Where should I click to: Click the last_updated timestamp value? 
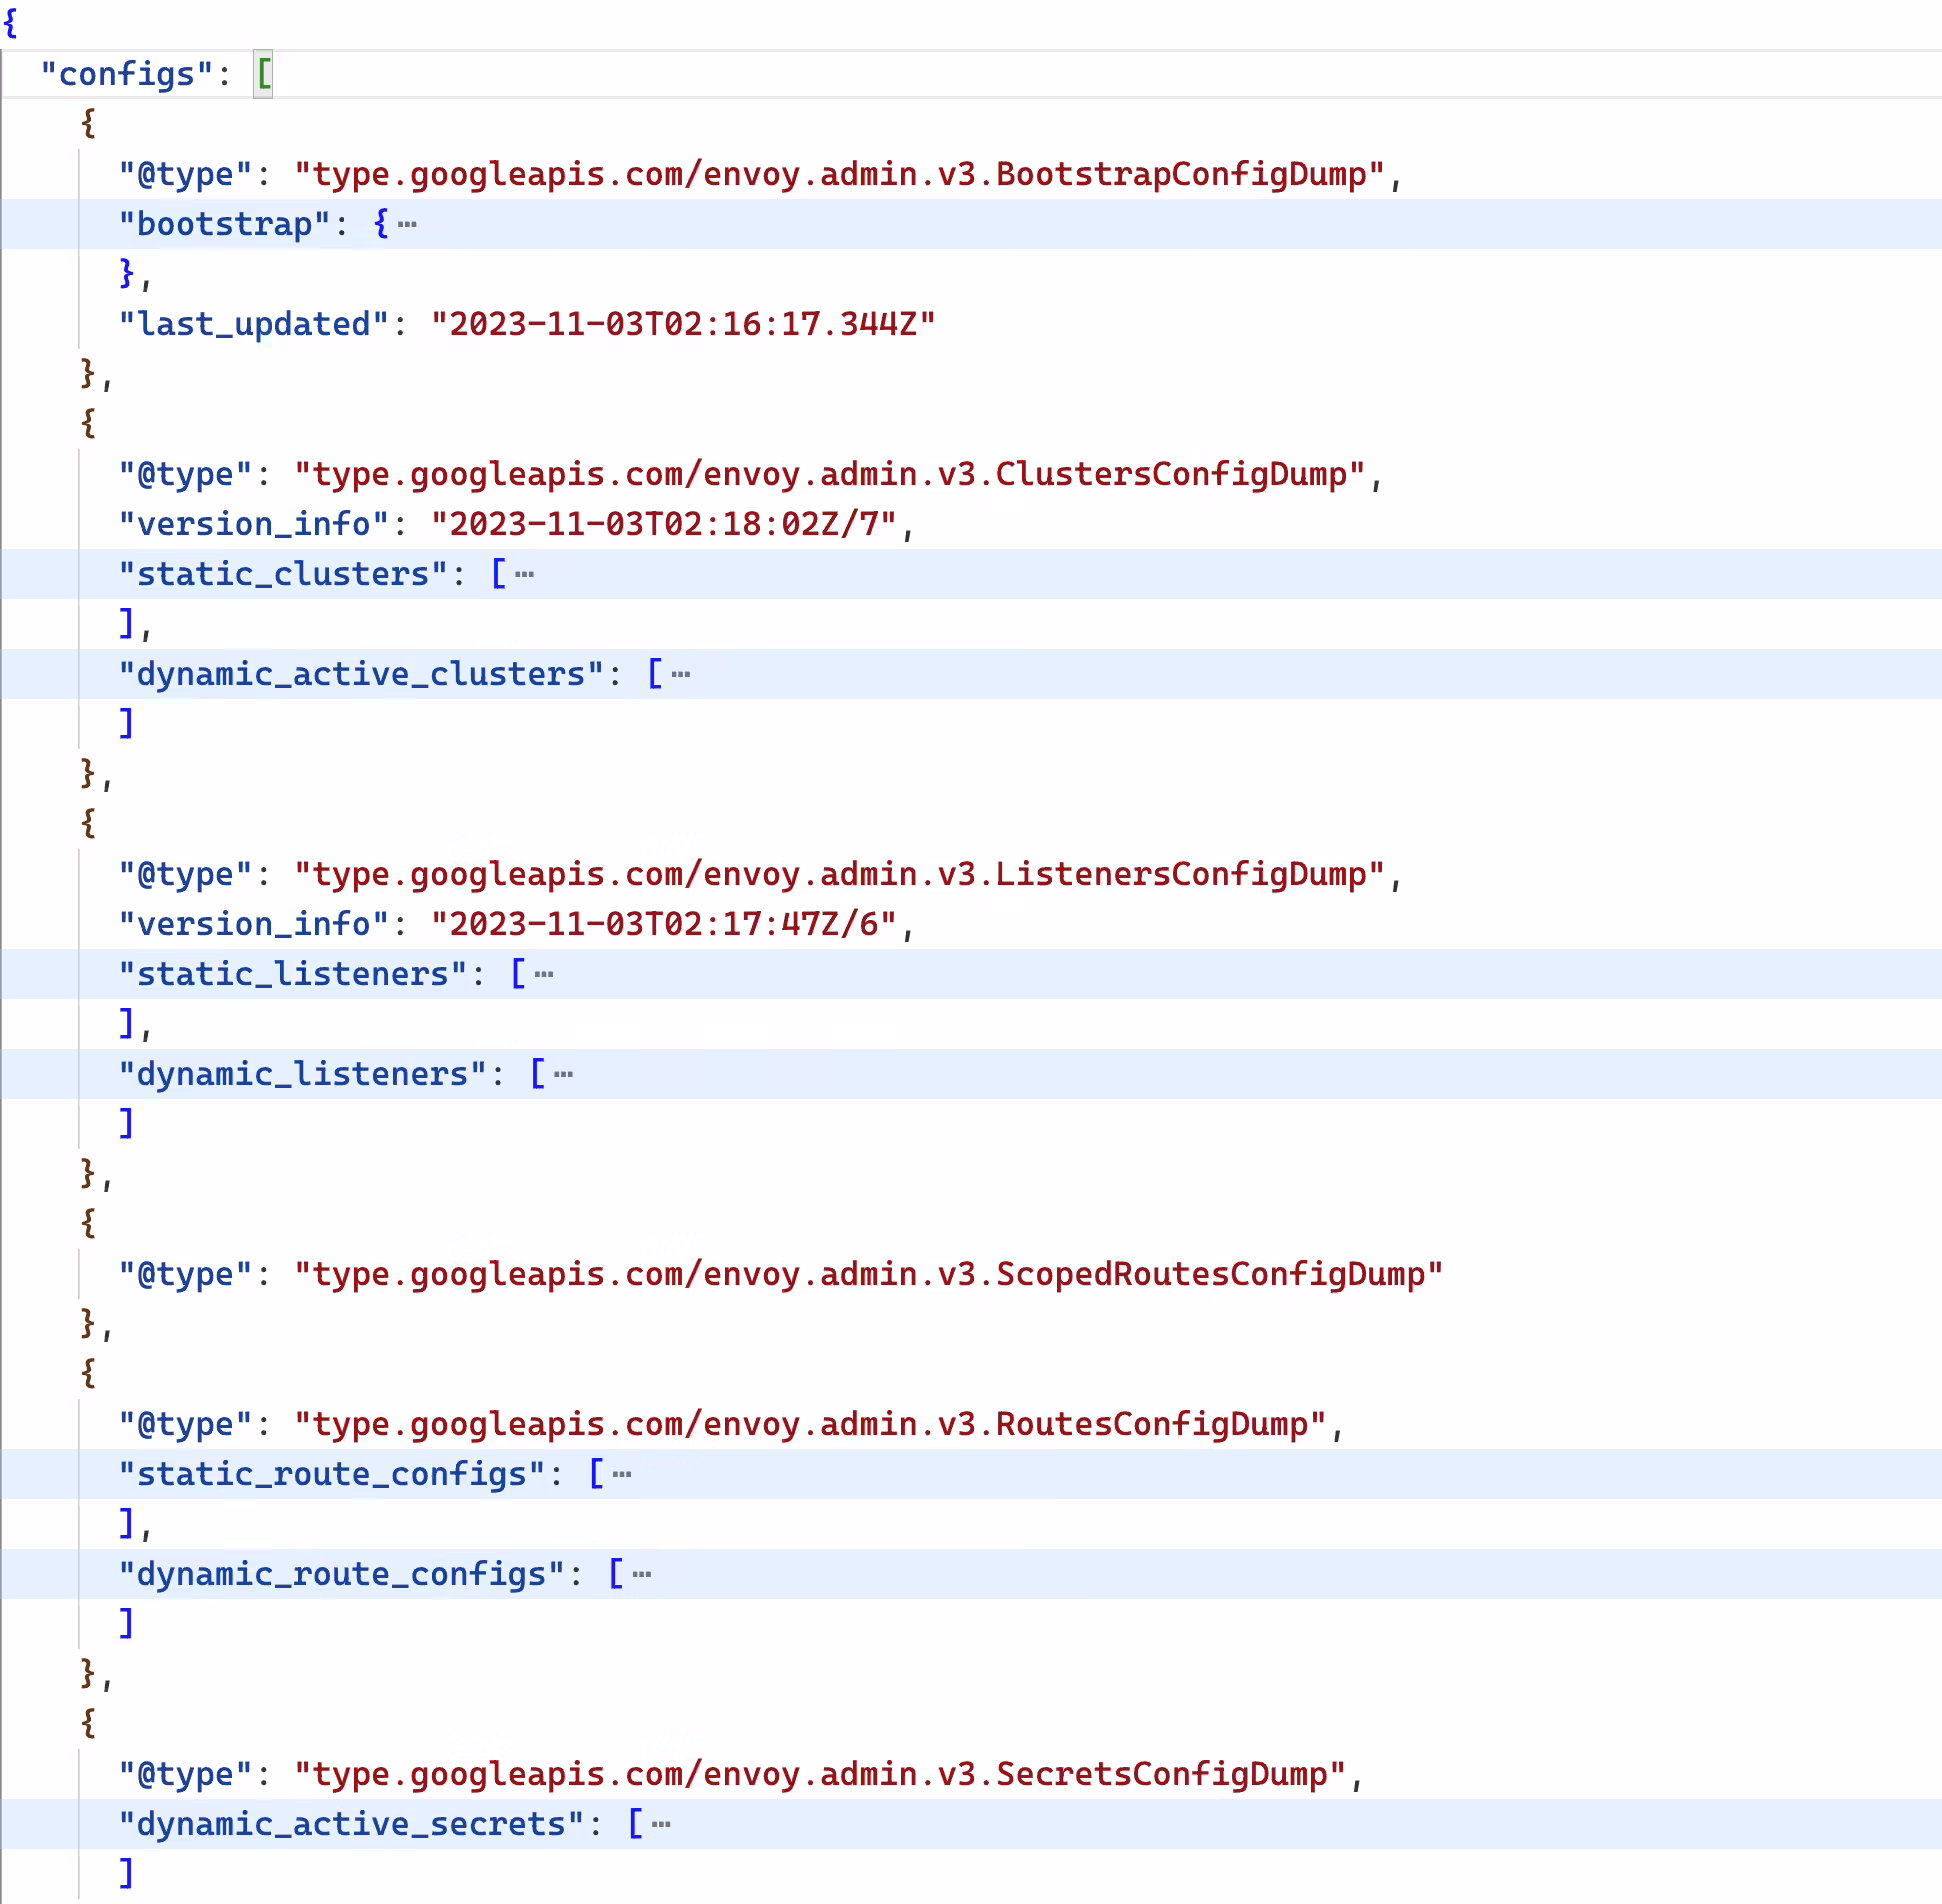pyautogui.click(x=684, y=325)
